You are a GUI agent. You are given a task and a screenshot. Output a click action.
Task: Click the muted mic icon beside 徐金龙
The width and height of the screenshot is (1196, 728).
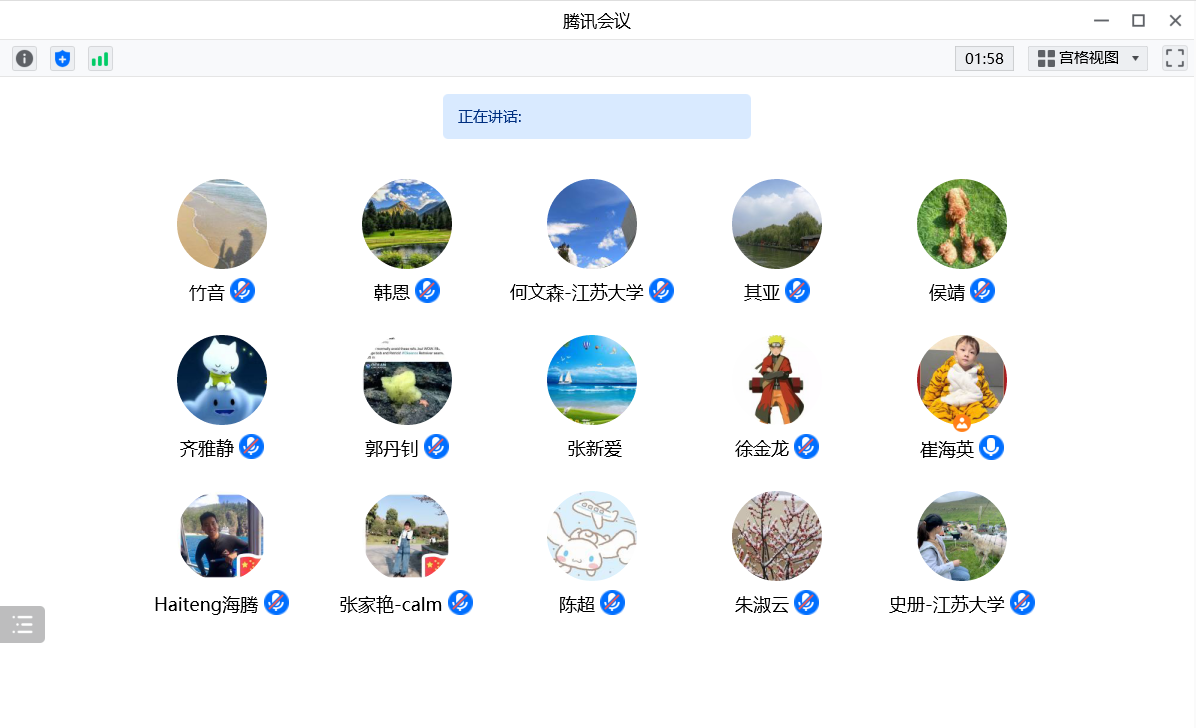point(807,447)
